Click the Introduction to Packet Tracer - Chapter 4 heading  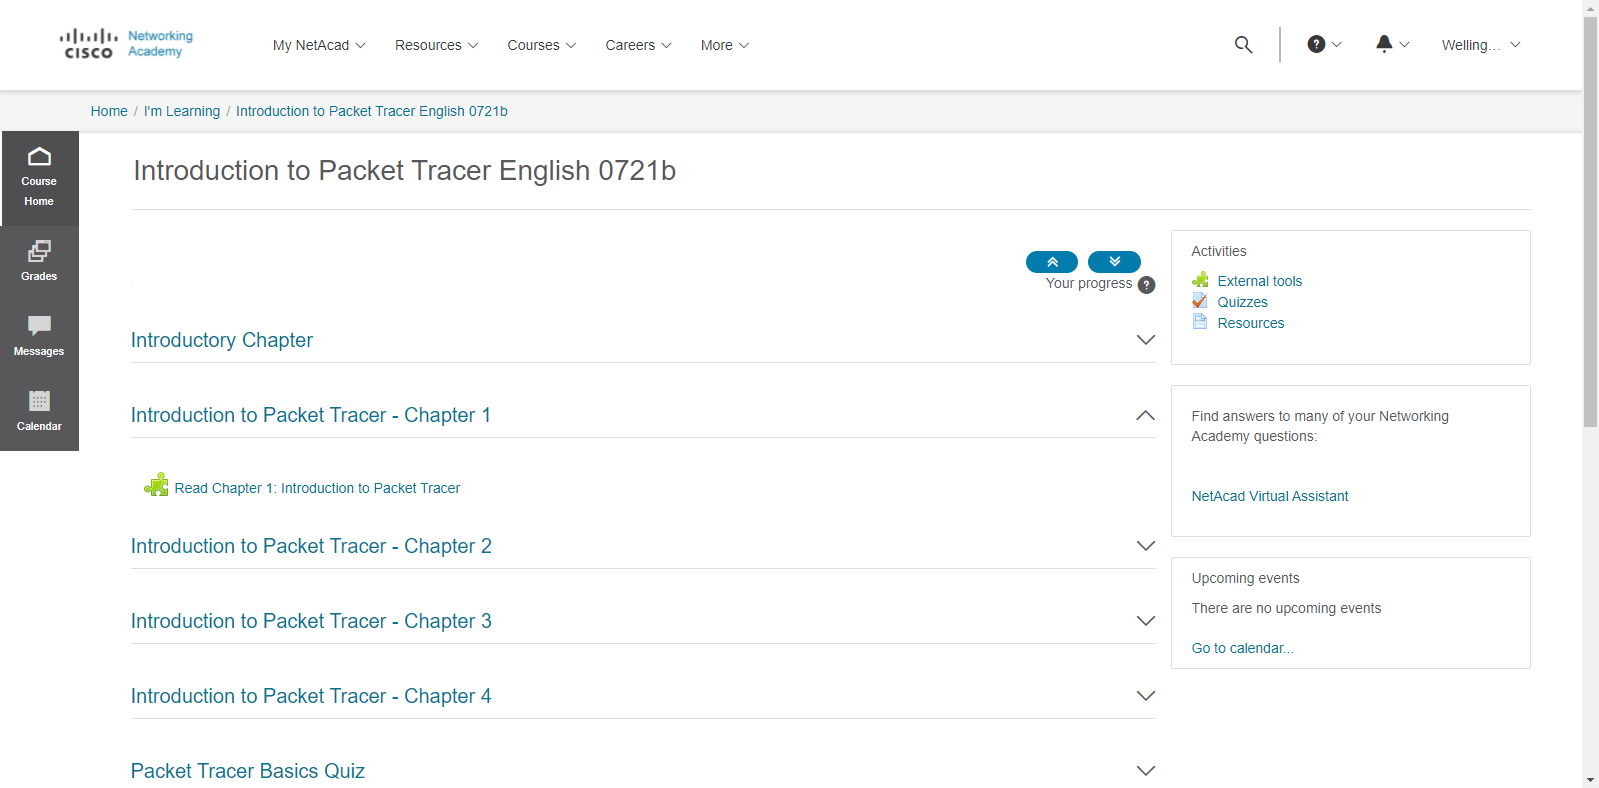tap(311, 696)
